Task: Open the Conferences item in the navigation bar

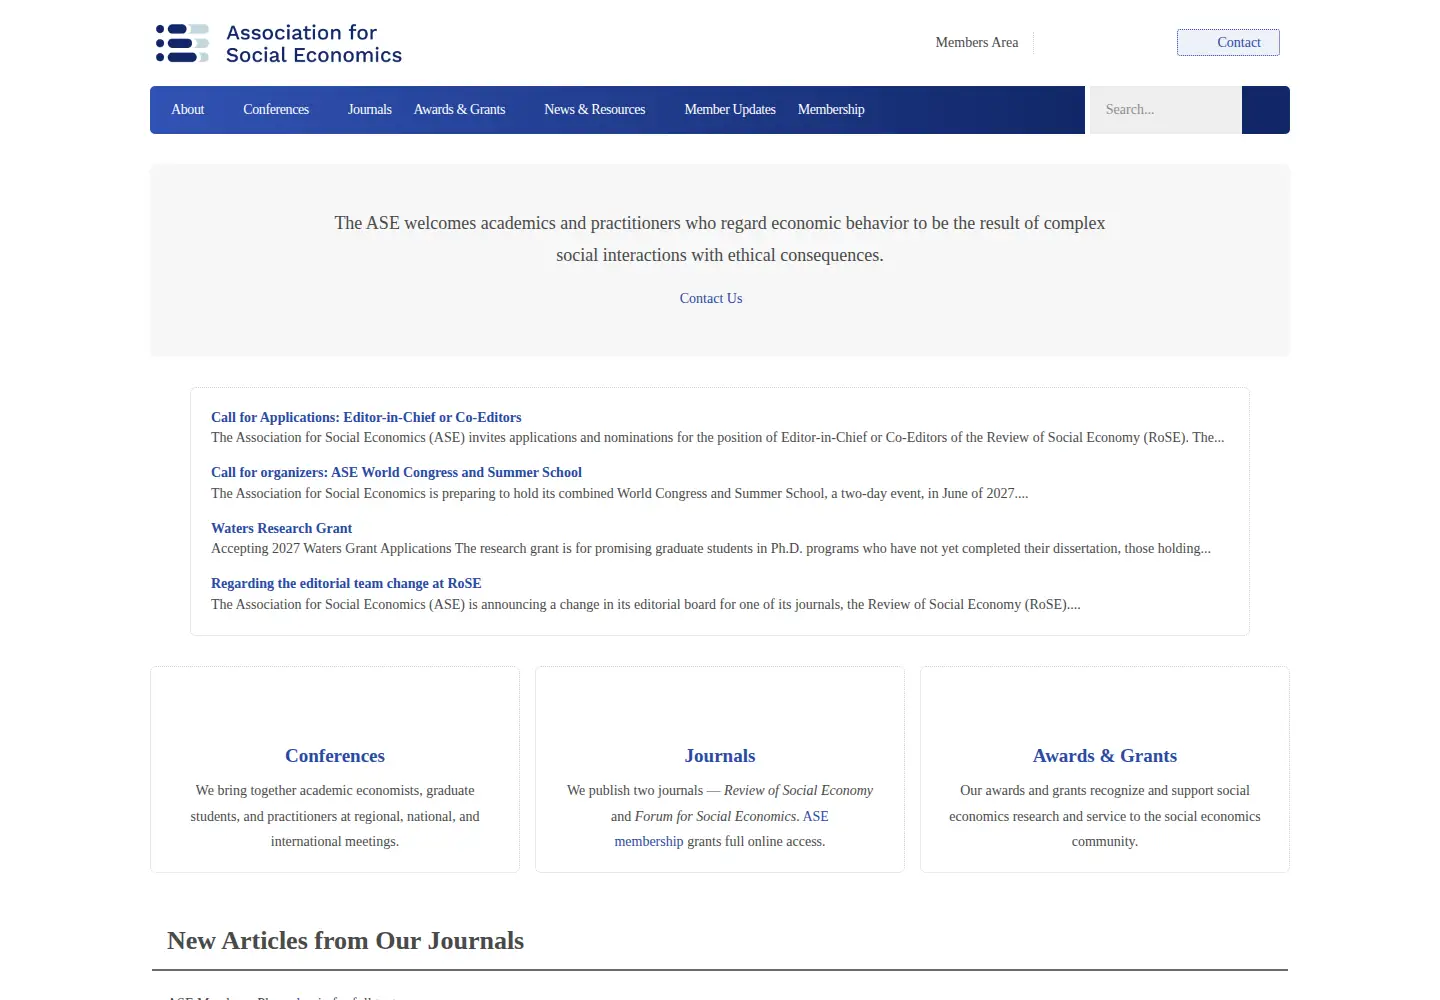Action: point(276,110)
